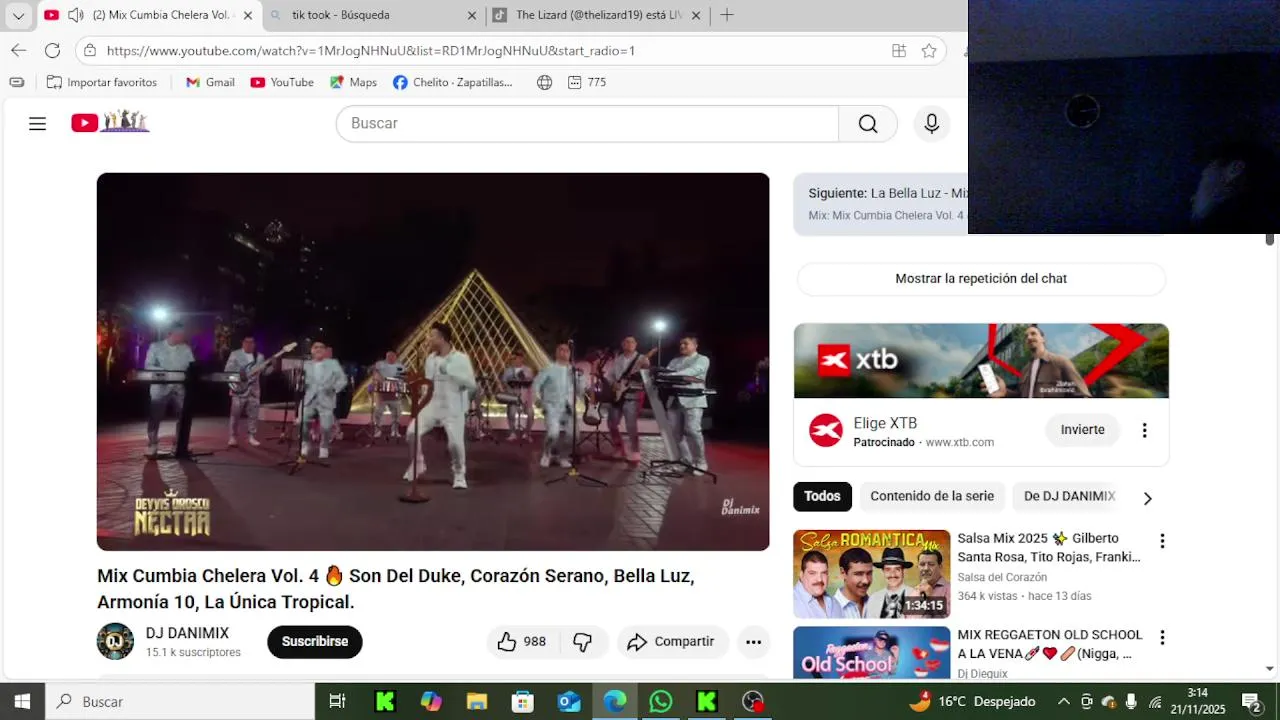The image size is (1280, 720).
Task: Open Copilot icon on taskbar
Action: click(431, 701)
